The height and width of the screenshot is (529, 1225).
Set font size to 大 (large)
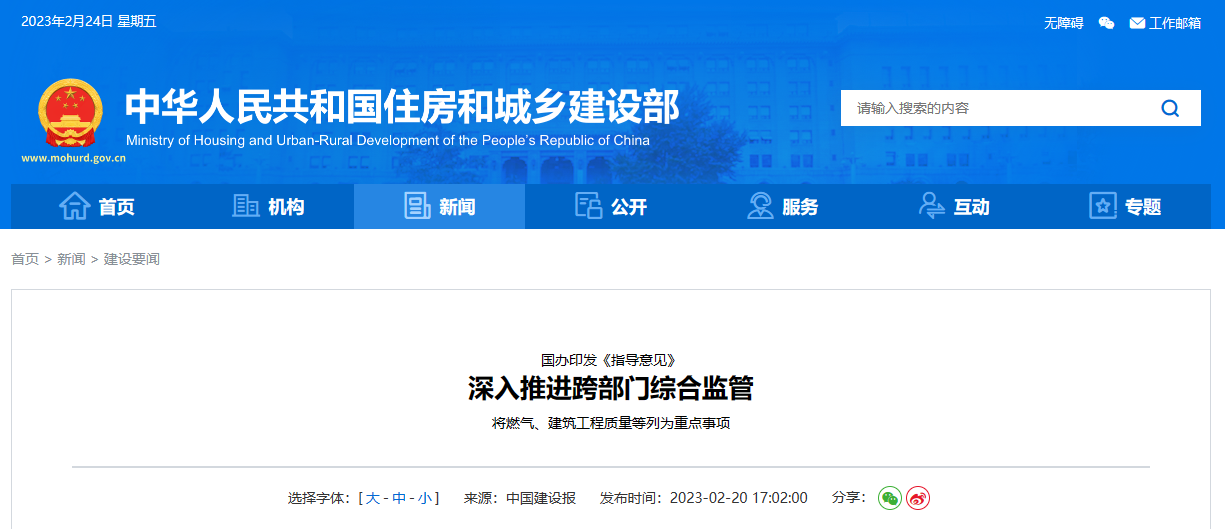[x=372, y=498]
